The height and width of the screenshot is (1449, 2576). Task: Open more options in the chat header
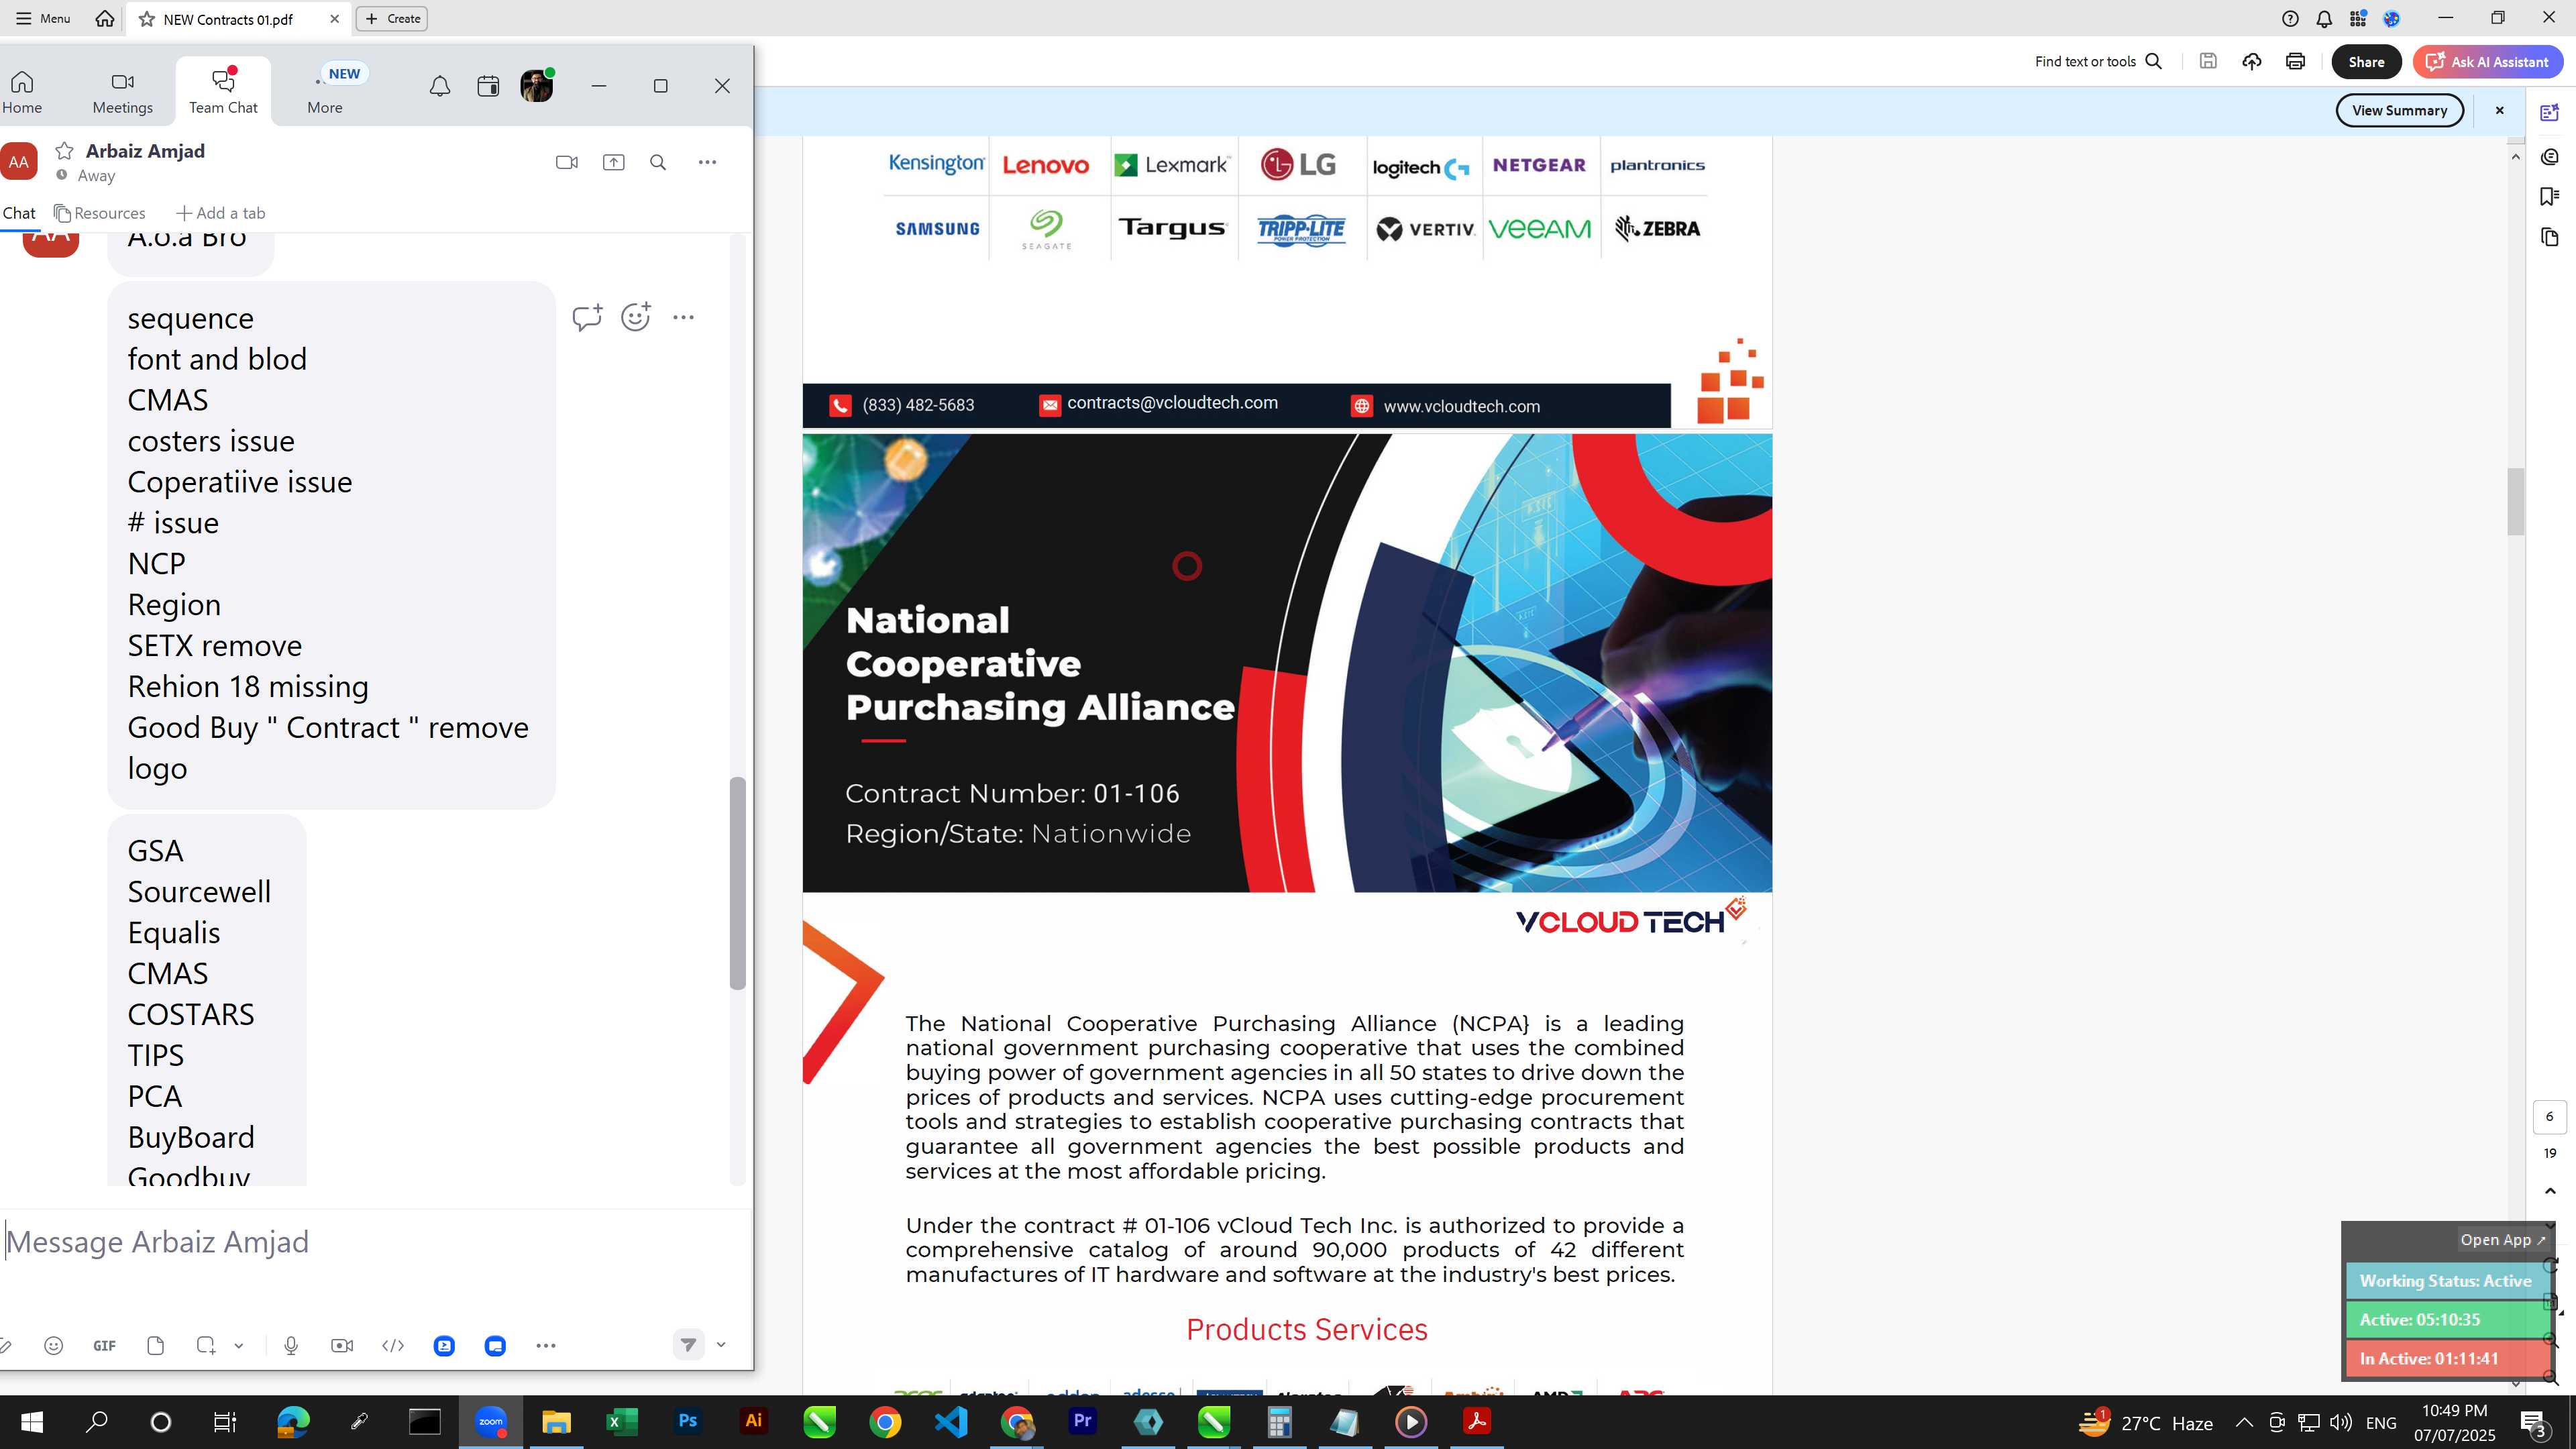(707, 162)
